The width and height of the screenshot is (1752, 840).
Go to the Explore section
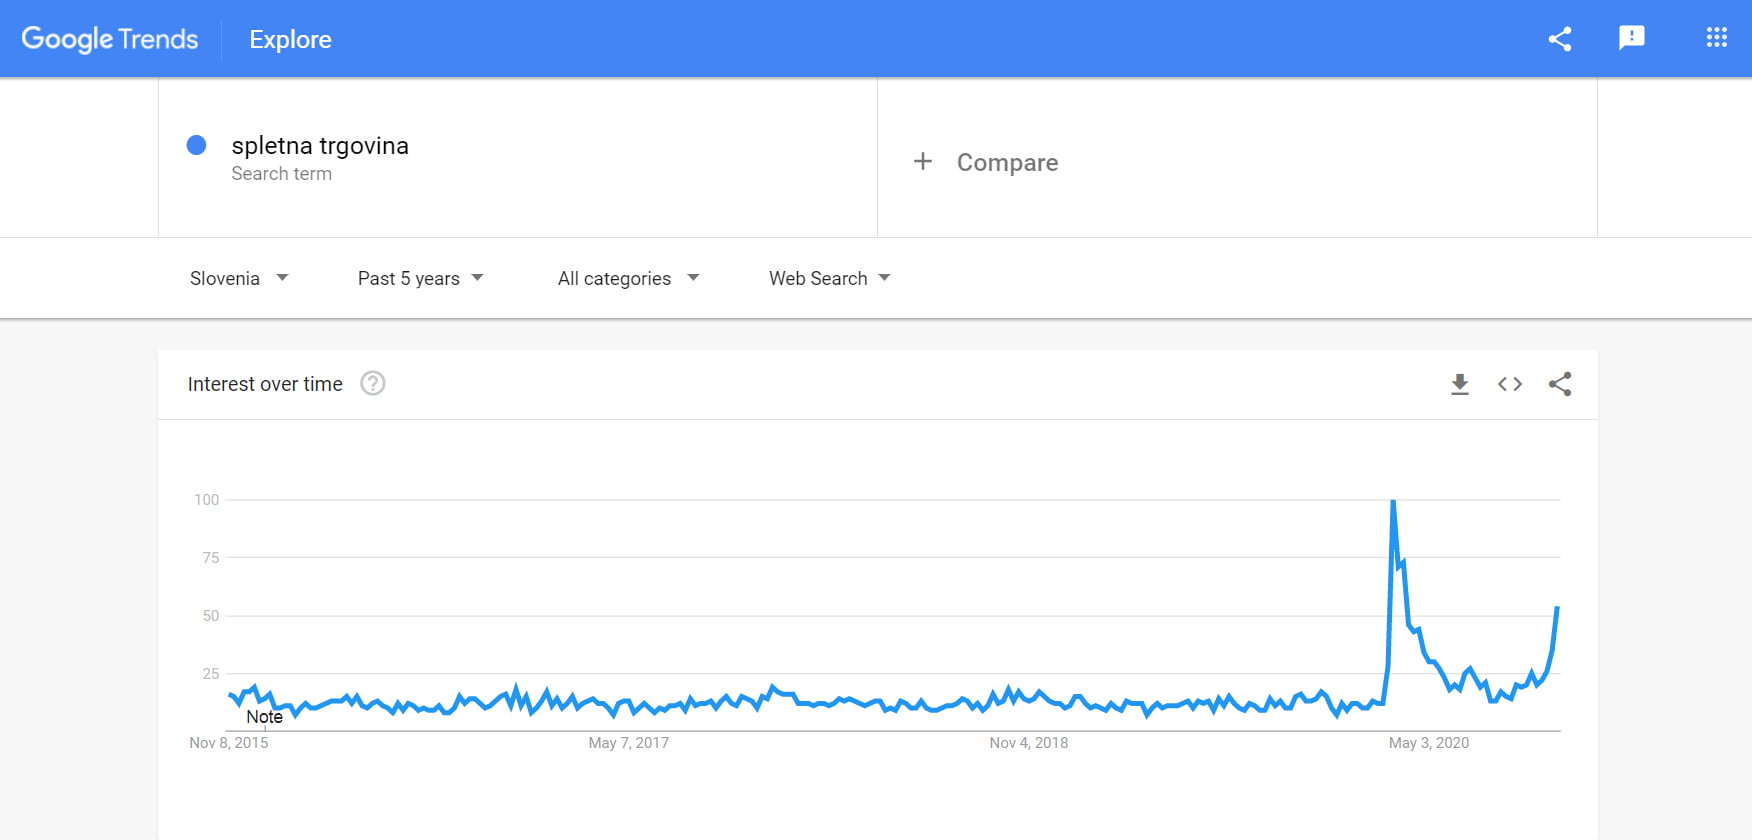tap(290, 39)
